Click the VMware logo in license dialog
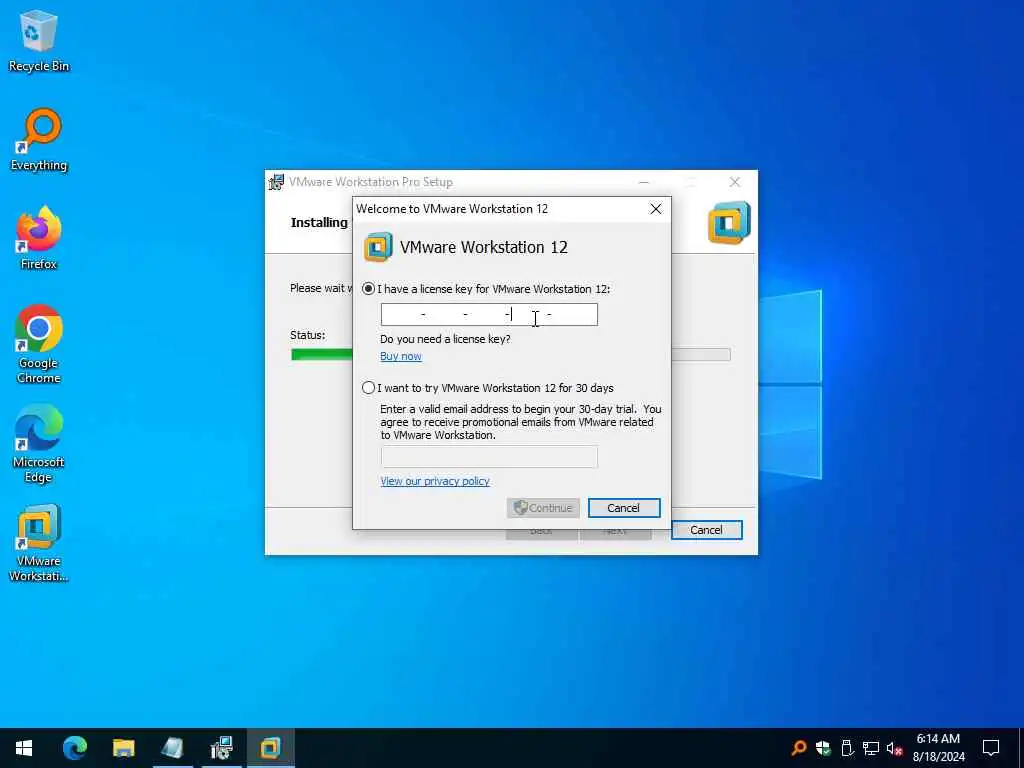The image size is (1024, 768). click(x=378, y=248)
